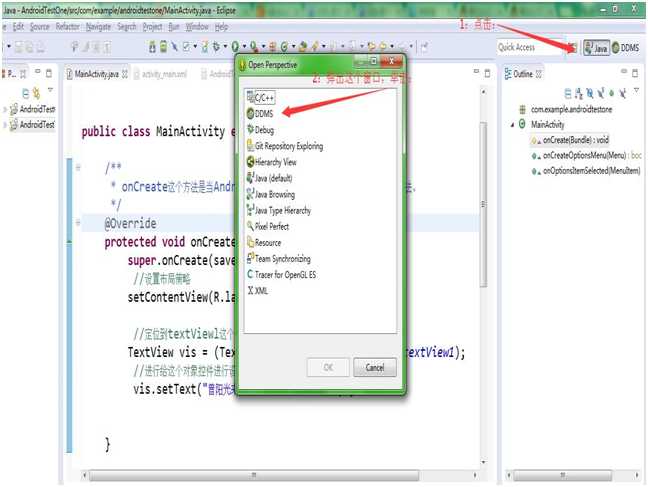Viewport: 648px width, 487px height.
Task: Expand the first AndroidTest project node
Action: (x=5, y=110)
